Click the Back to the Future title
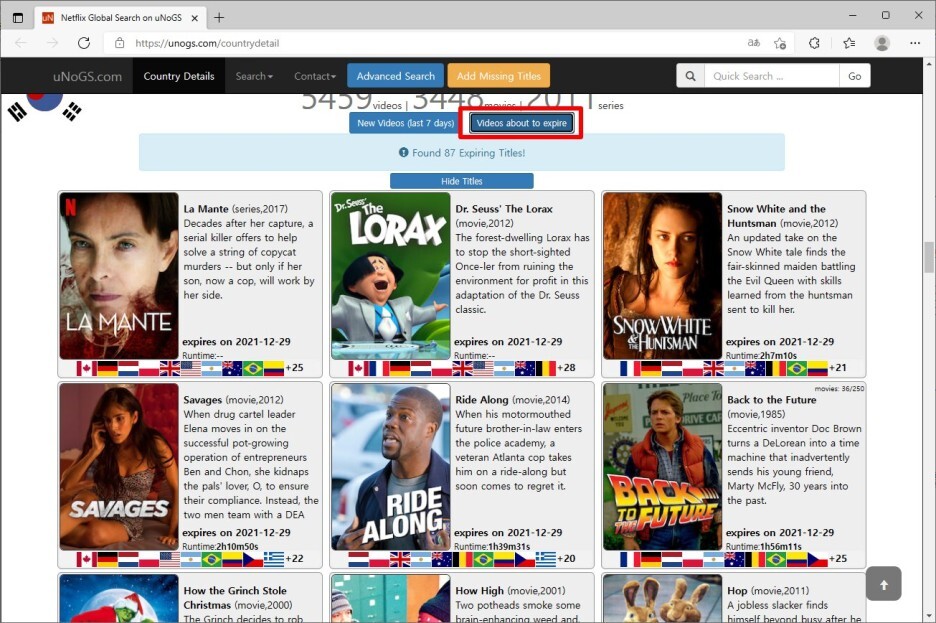The image size is (936, 623). (771, 400)
